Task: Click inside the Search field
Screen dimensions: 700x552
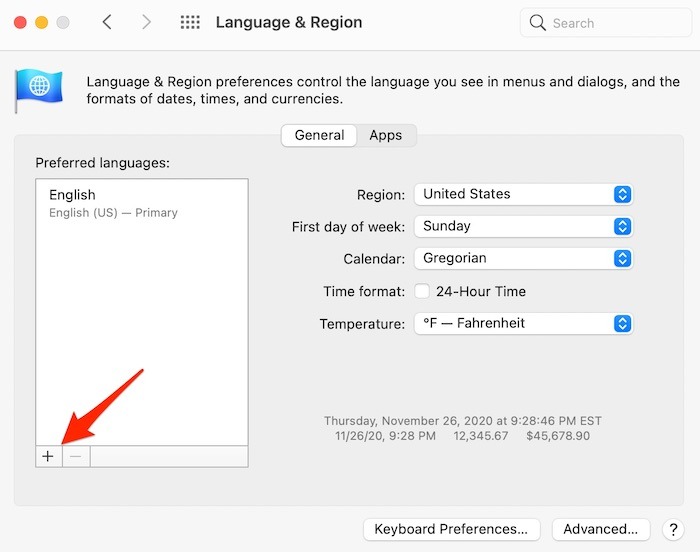Action: pos(606,23)
